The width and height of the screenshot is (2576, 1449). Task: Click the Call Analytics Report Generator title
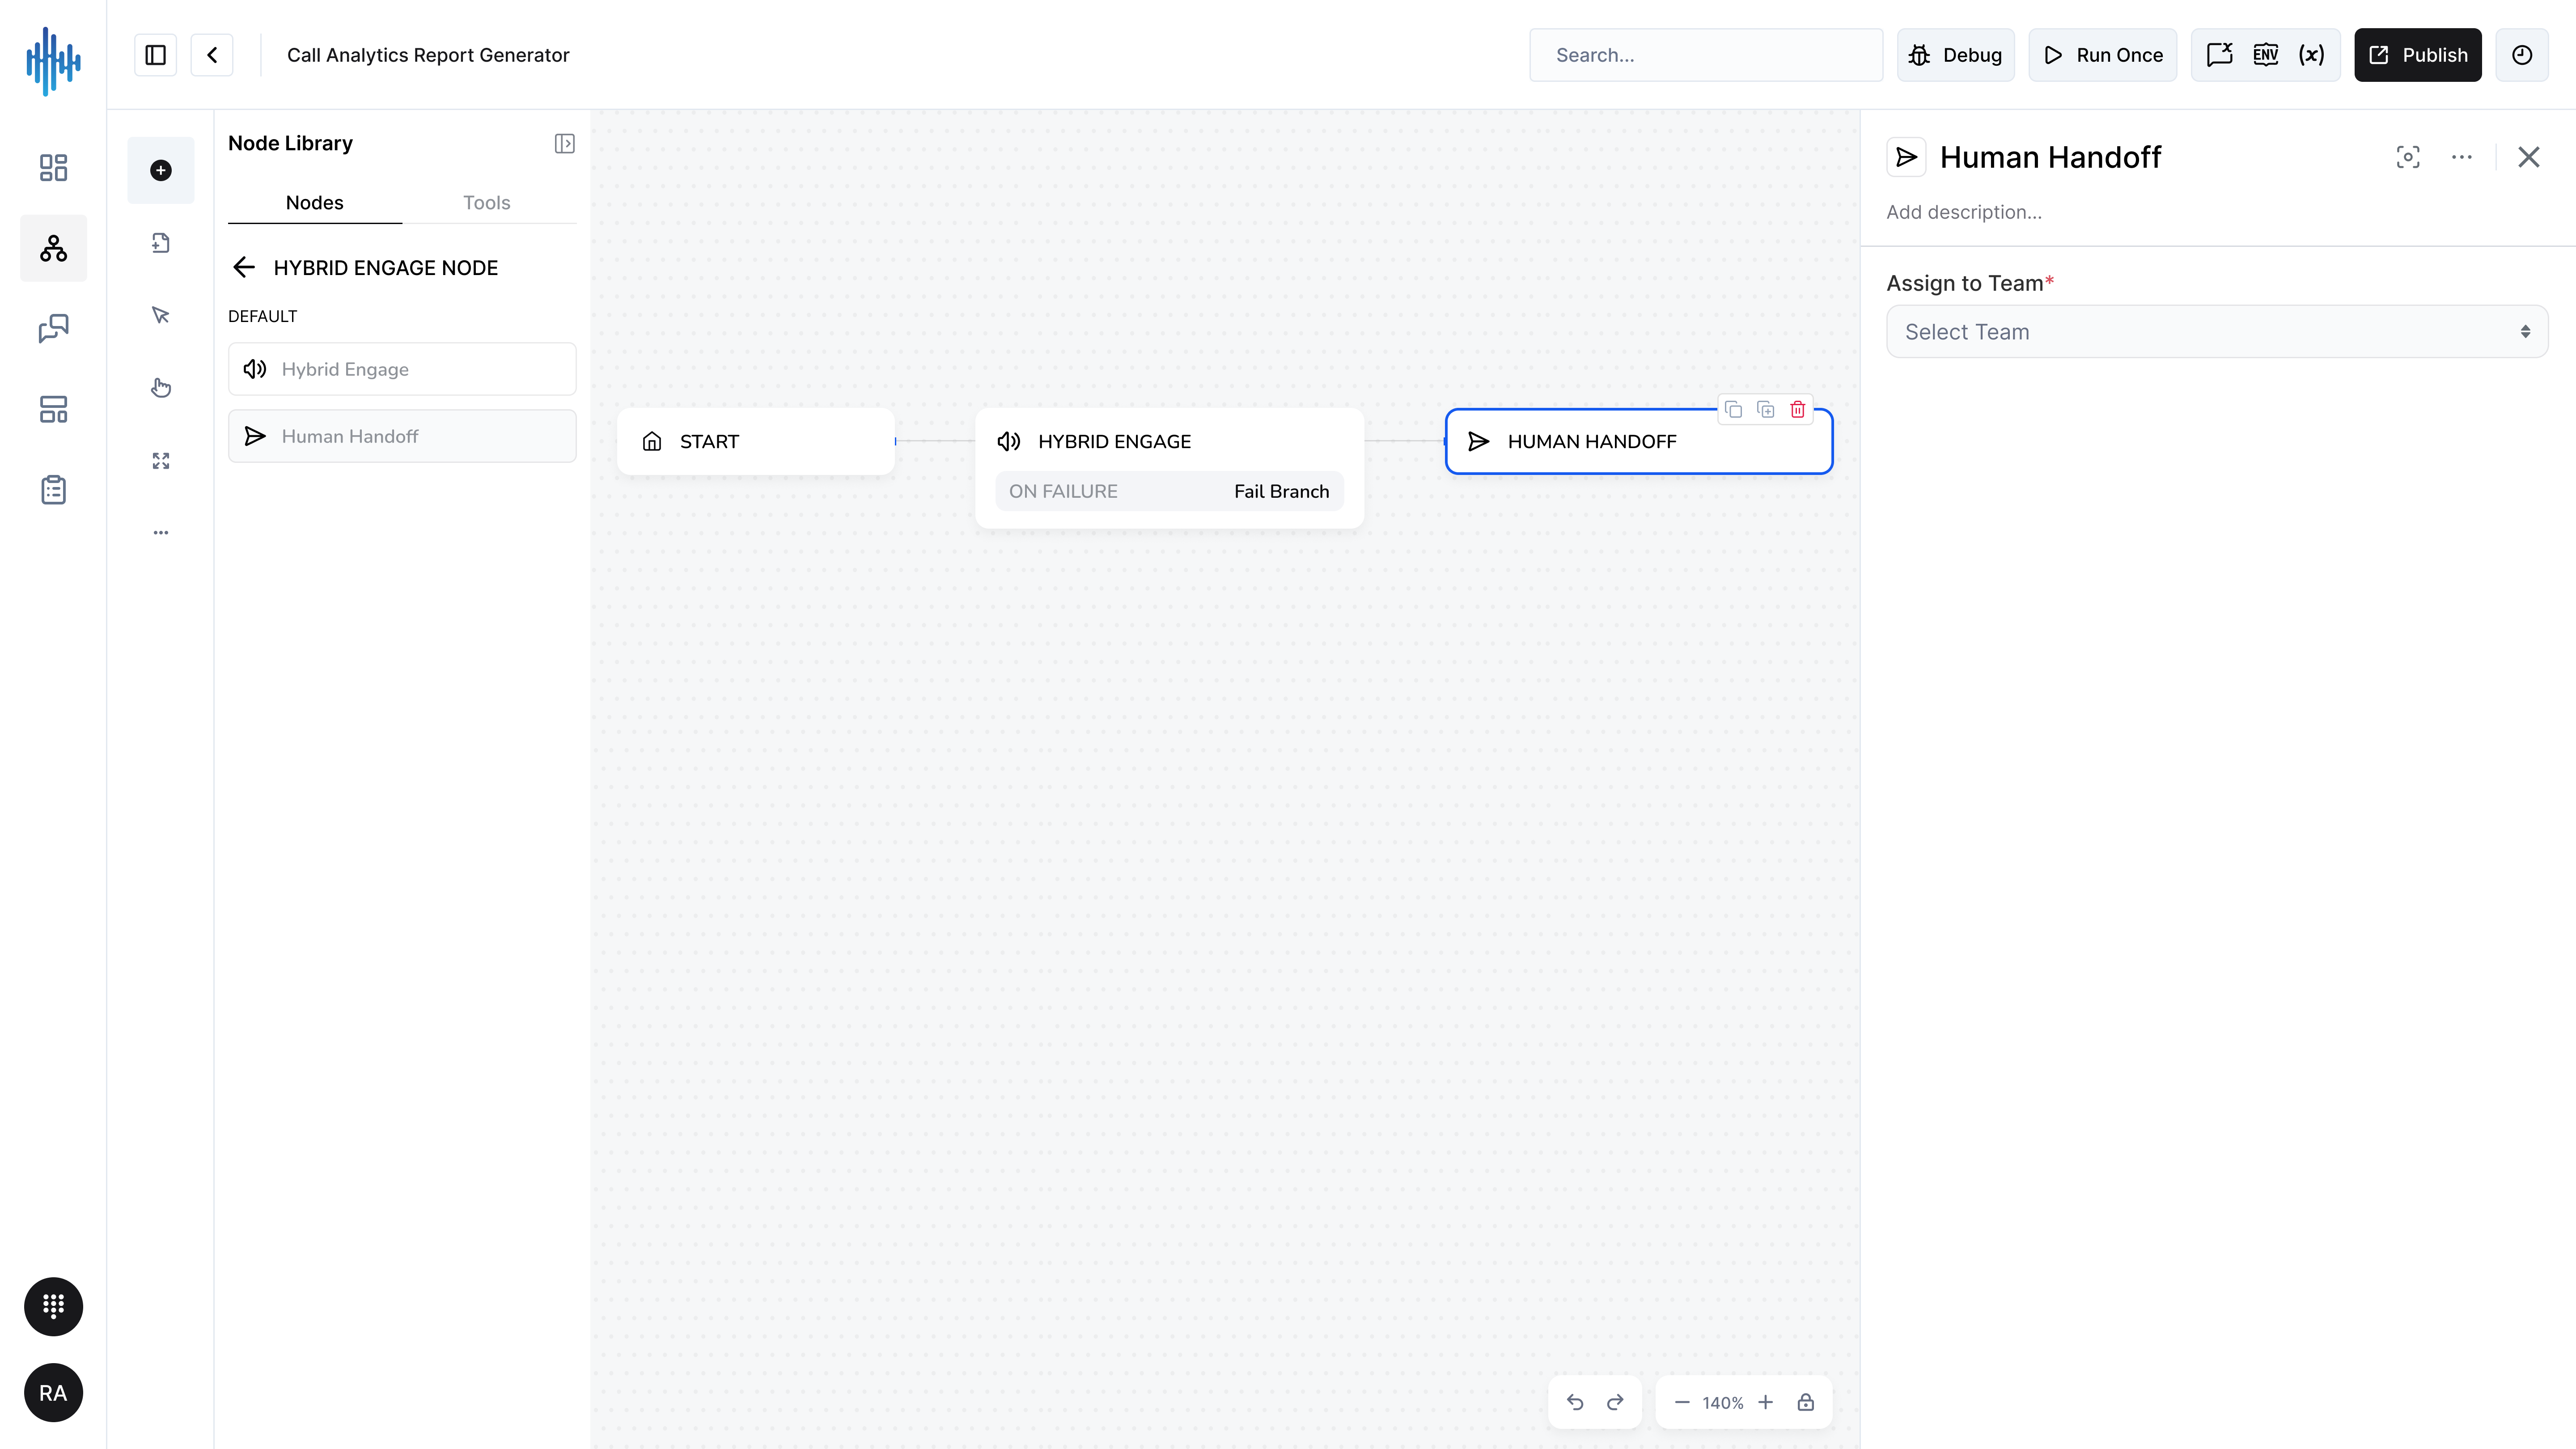tap(428, 55)
